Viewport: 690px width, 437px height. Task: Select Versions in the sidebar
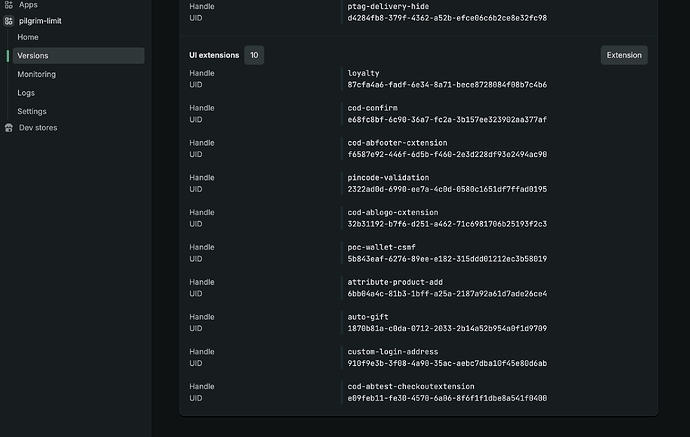click(x=32, y=56)
